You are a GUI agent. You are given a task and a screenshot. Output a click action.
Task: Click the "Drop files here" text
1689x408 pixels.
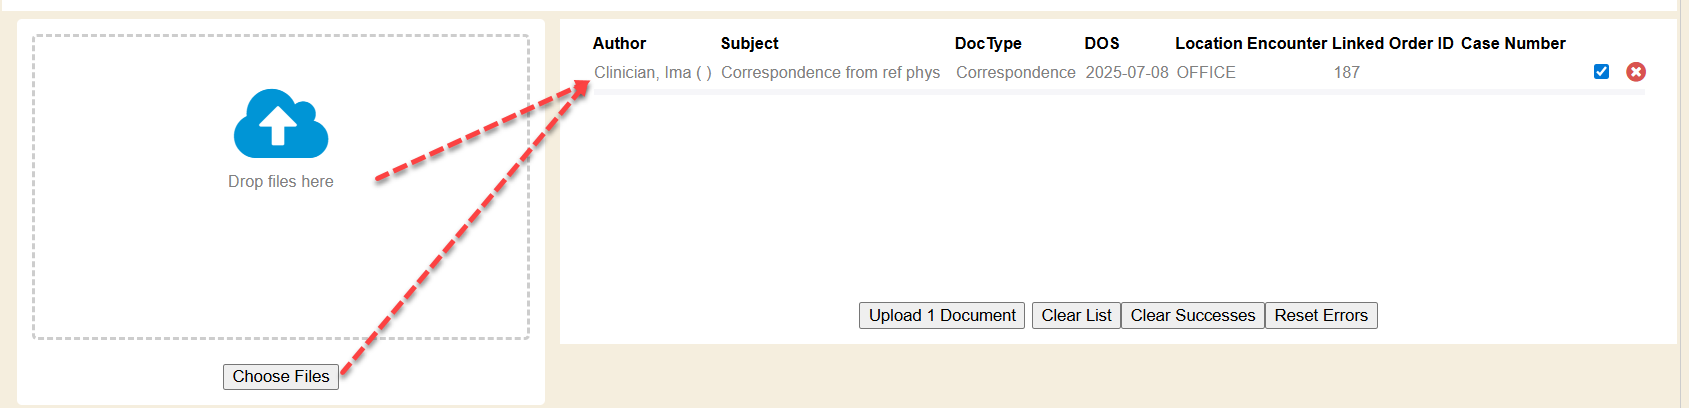[x=281, y=182]
